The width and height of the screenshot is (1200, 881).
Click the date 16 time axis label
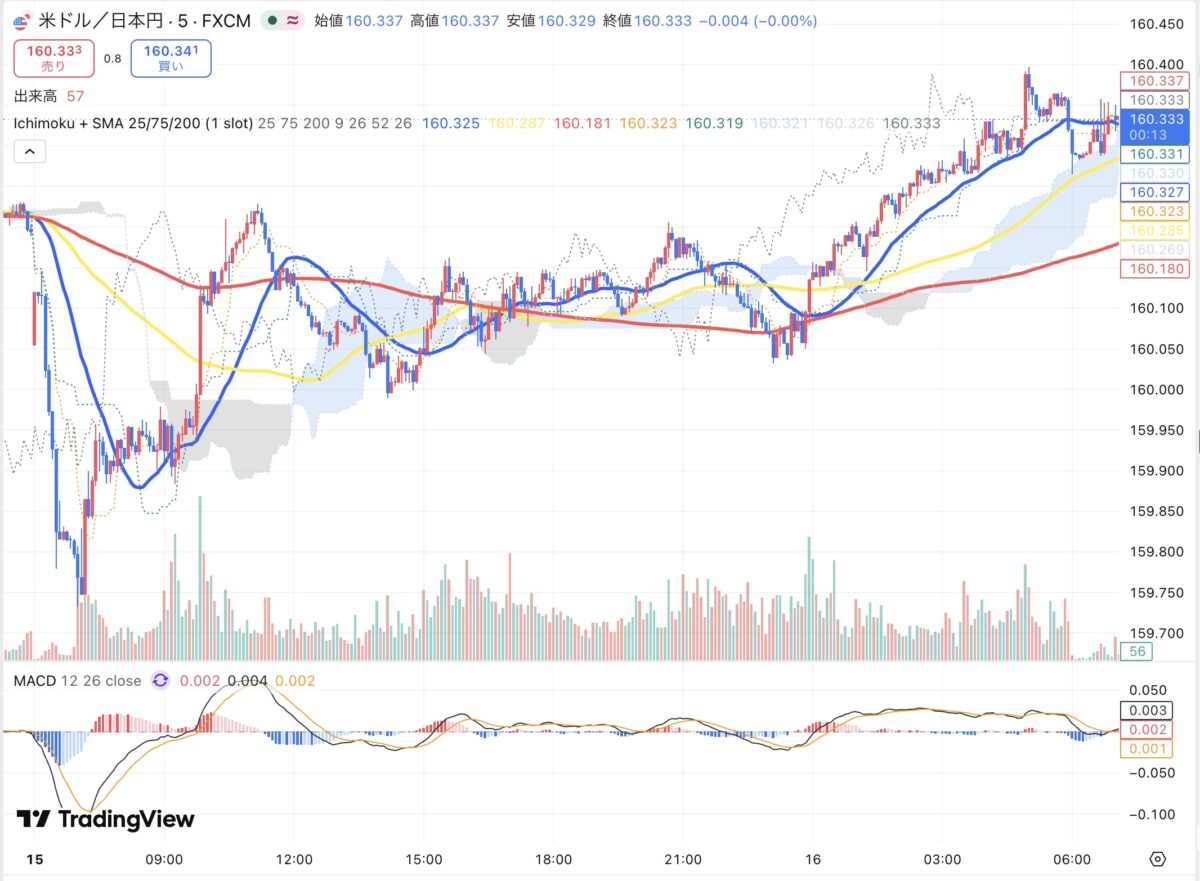point(812,859)
